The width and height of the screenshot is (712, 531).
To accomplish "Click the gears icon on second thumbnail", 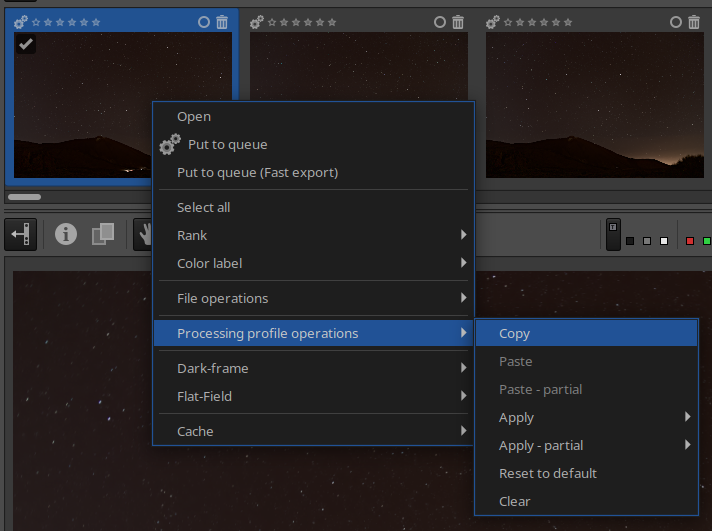I will coord(257,22).
